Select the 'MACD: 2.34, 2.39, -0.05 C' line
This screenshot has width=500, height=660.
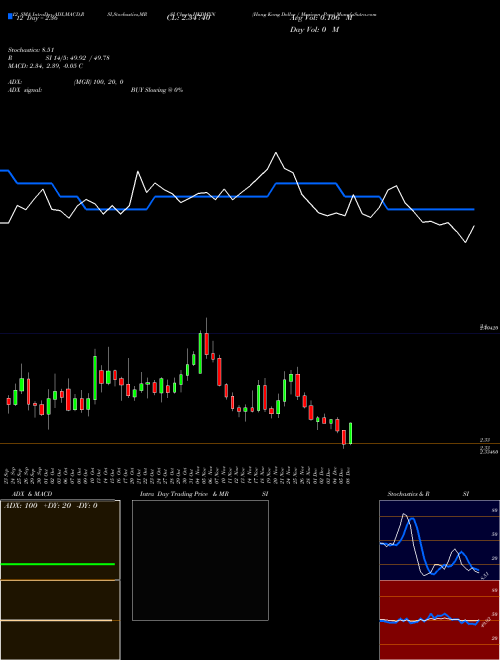click(45, 66)
